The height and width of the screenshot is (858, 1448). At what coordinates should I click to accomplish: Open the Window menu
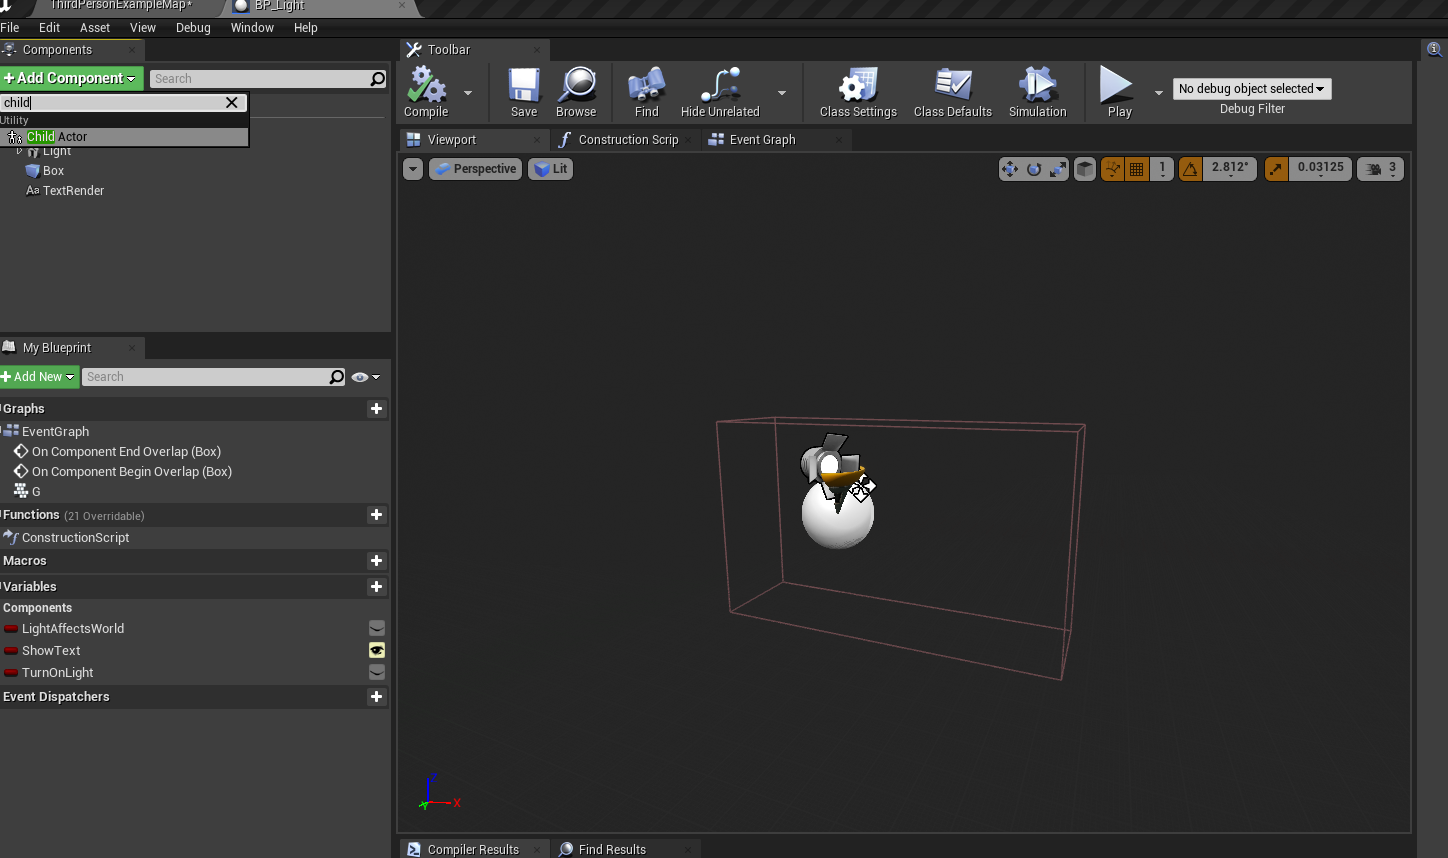click(252, 28)
